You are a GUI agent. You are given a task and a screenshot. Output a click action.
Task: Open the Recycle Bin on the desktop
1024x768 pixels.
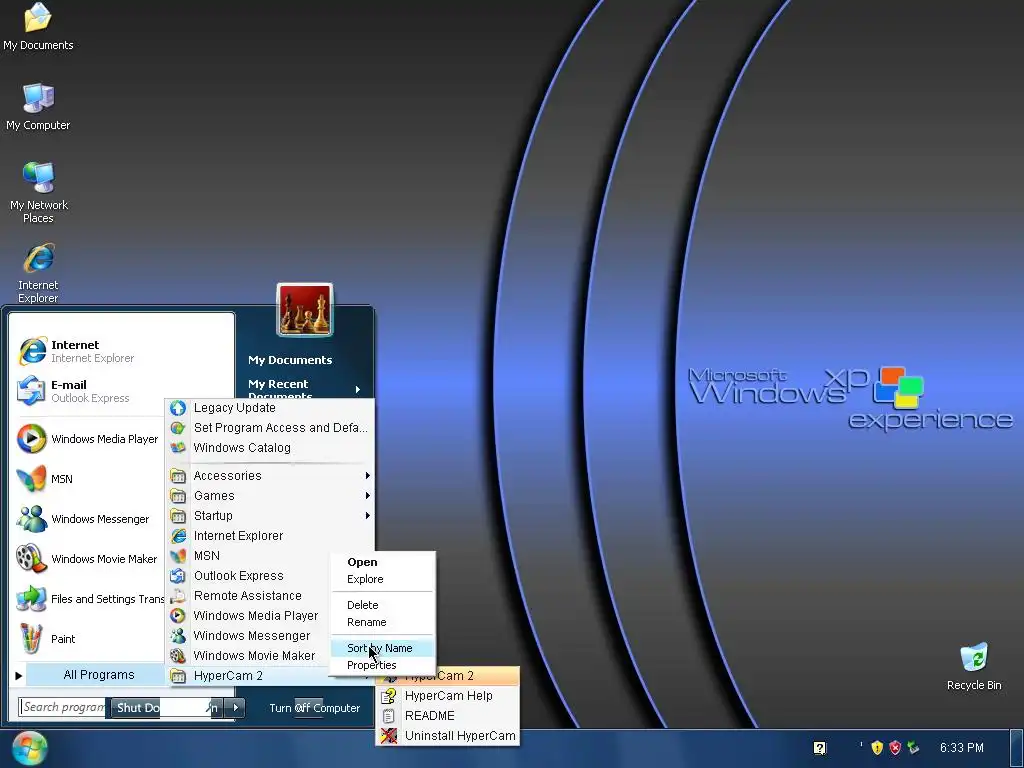(x=974, y=667)
